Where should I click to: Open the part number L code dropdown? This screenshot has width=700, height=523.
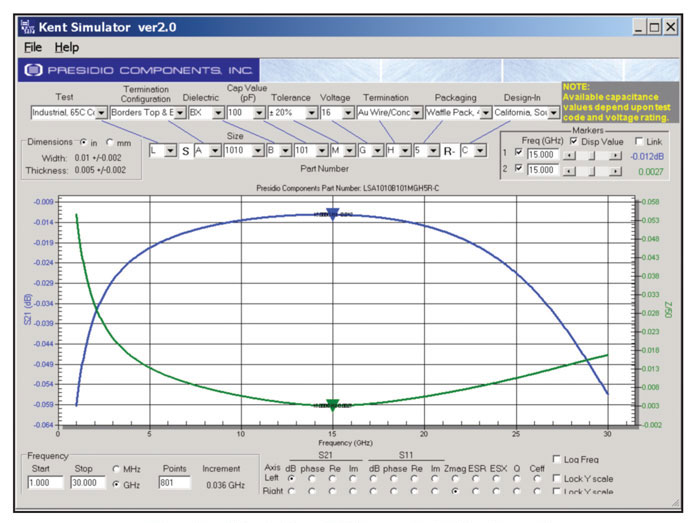tap(170, 151)
